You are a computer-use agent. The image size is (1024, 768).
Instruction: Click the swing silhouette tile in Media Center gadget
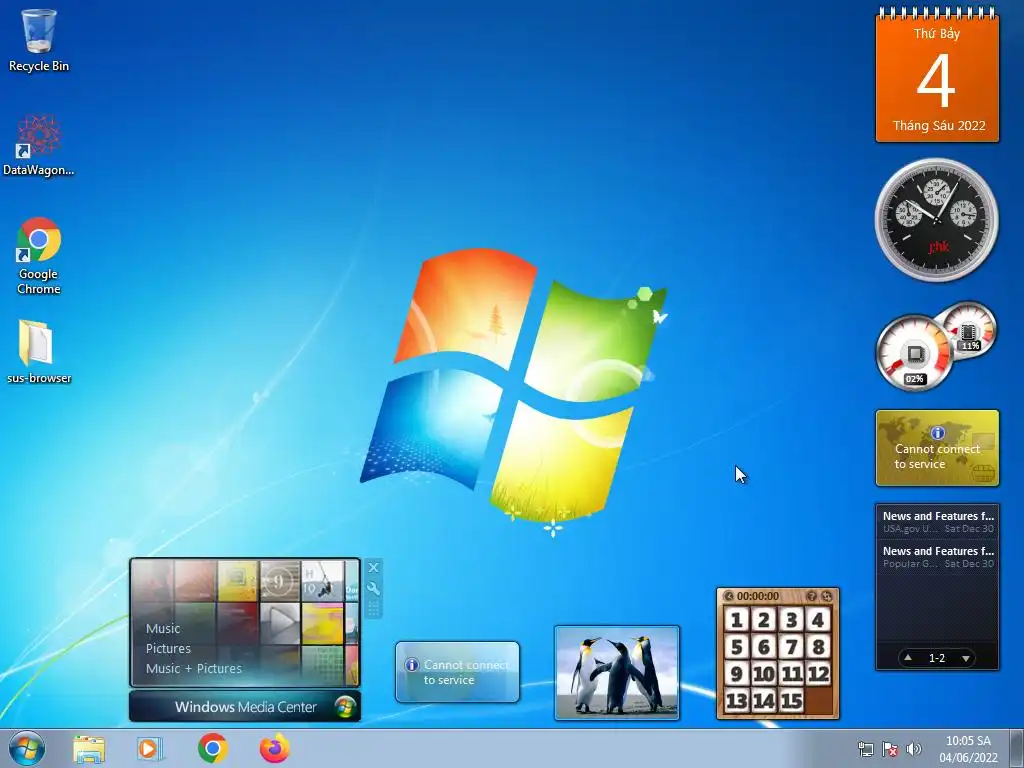(x=323, y=580)
